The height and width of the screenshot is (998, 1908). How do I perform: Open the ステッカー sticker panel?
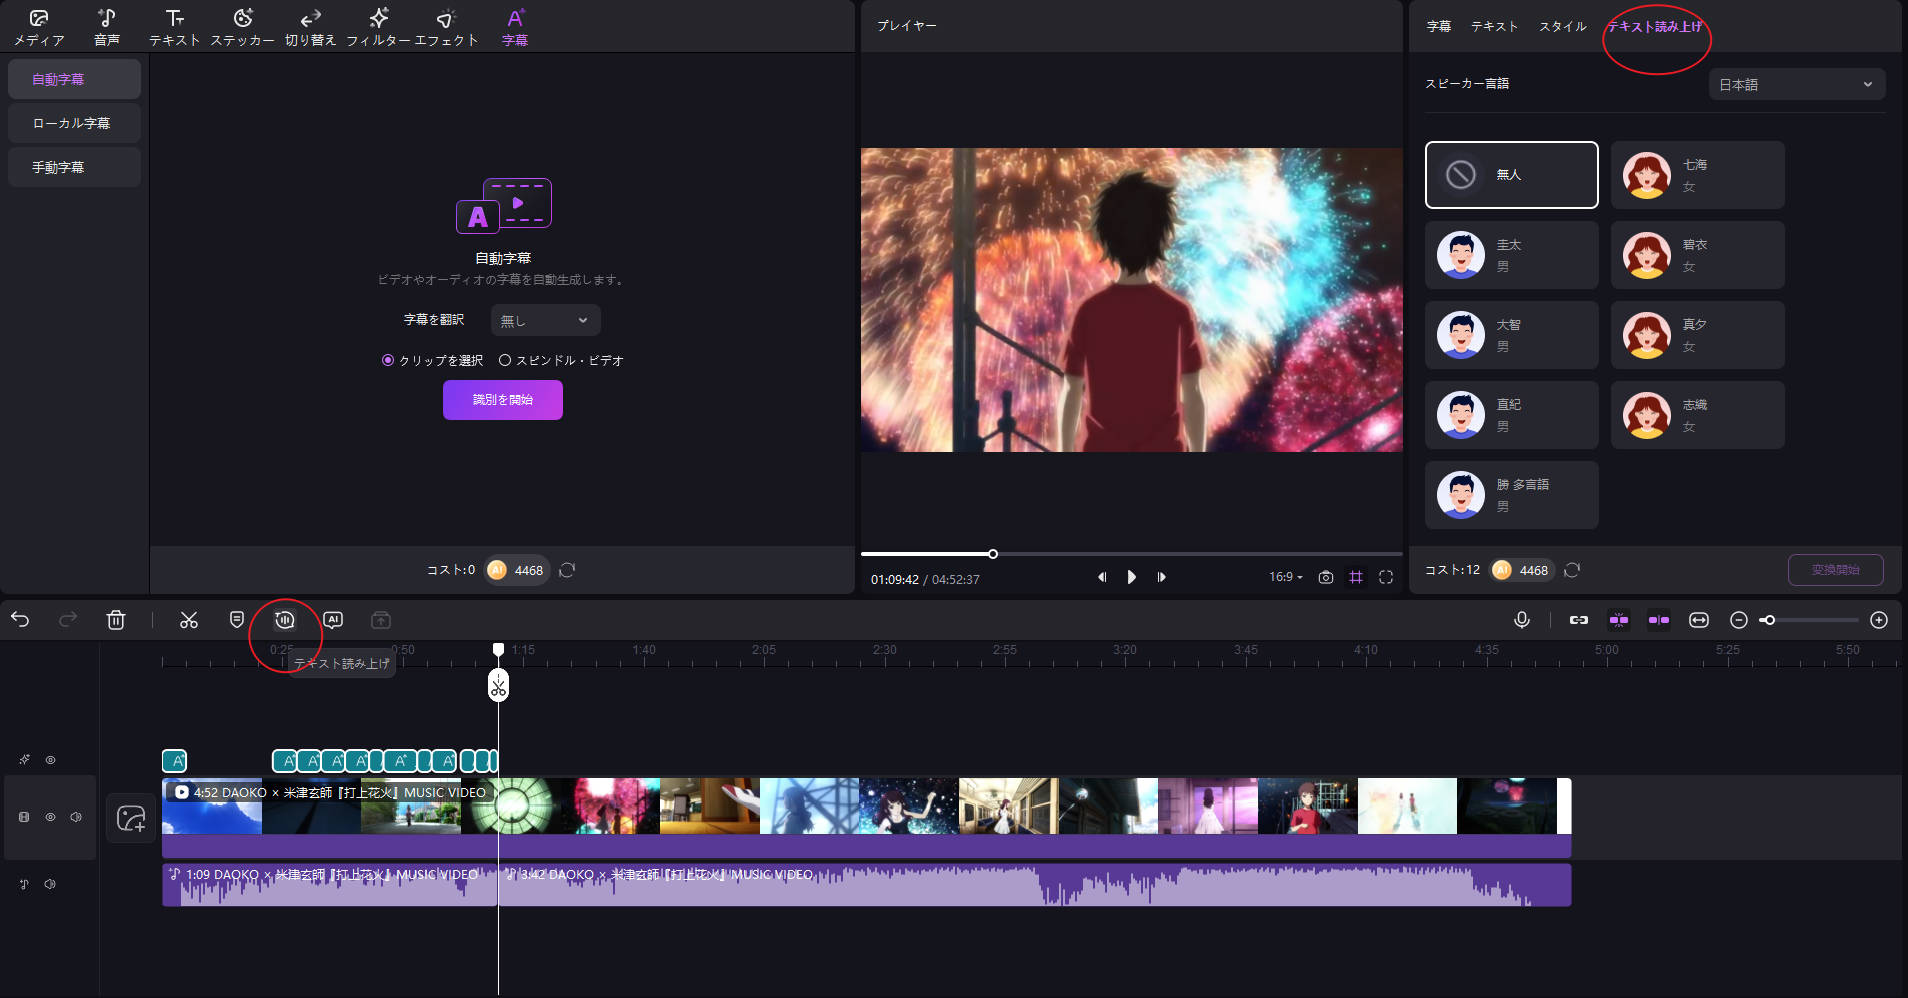242,27
